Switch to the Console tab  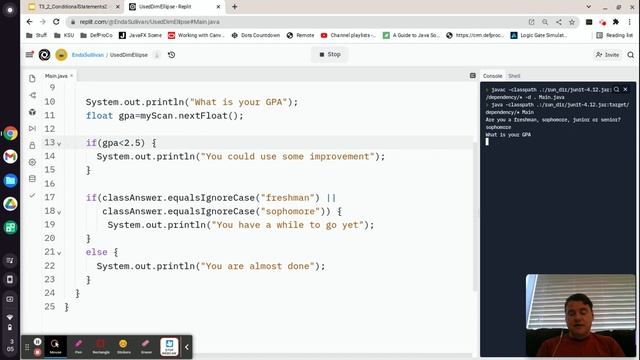492,76
